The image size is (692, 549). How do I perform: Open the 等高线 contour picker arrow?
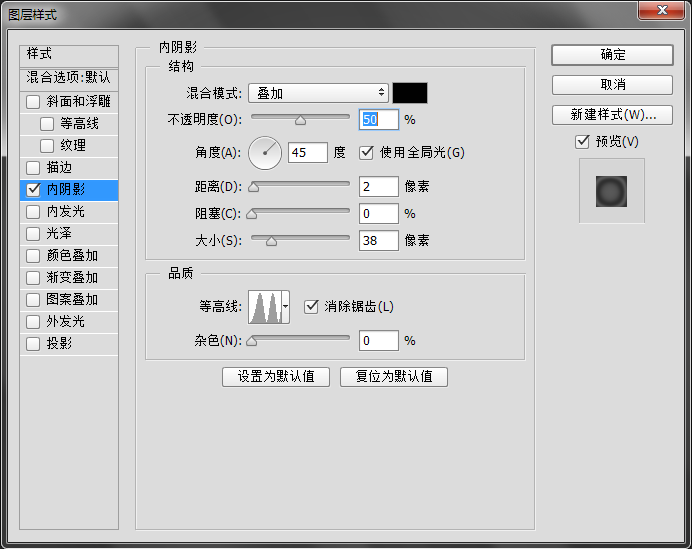click(286, 307)
